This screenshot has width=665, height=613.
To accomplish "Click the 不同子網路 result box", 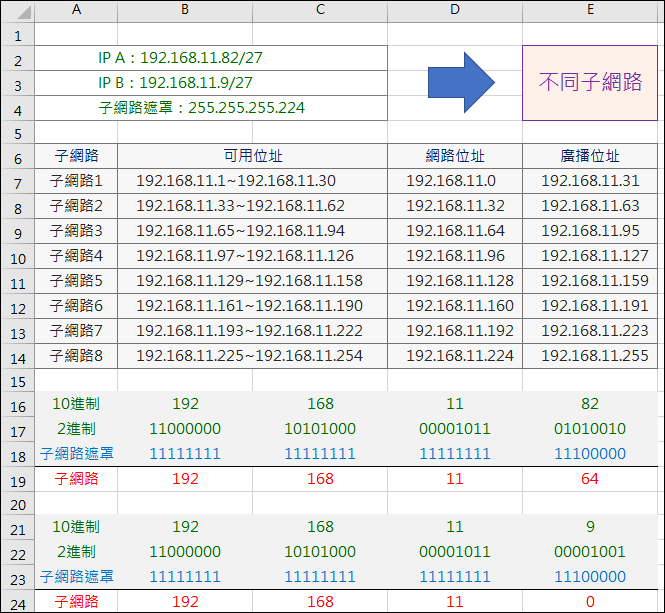I will [x=590, y=83].
